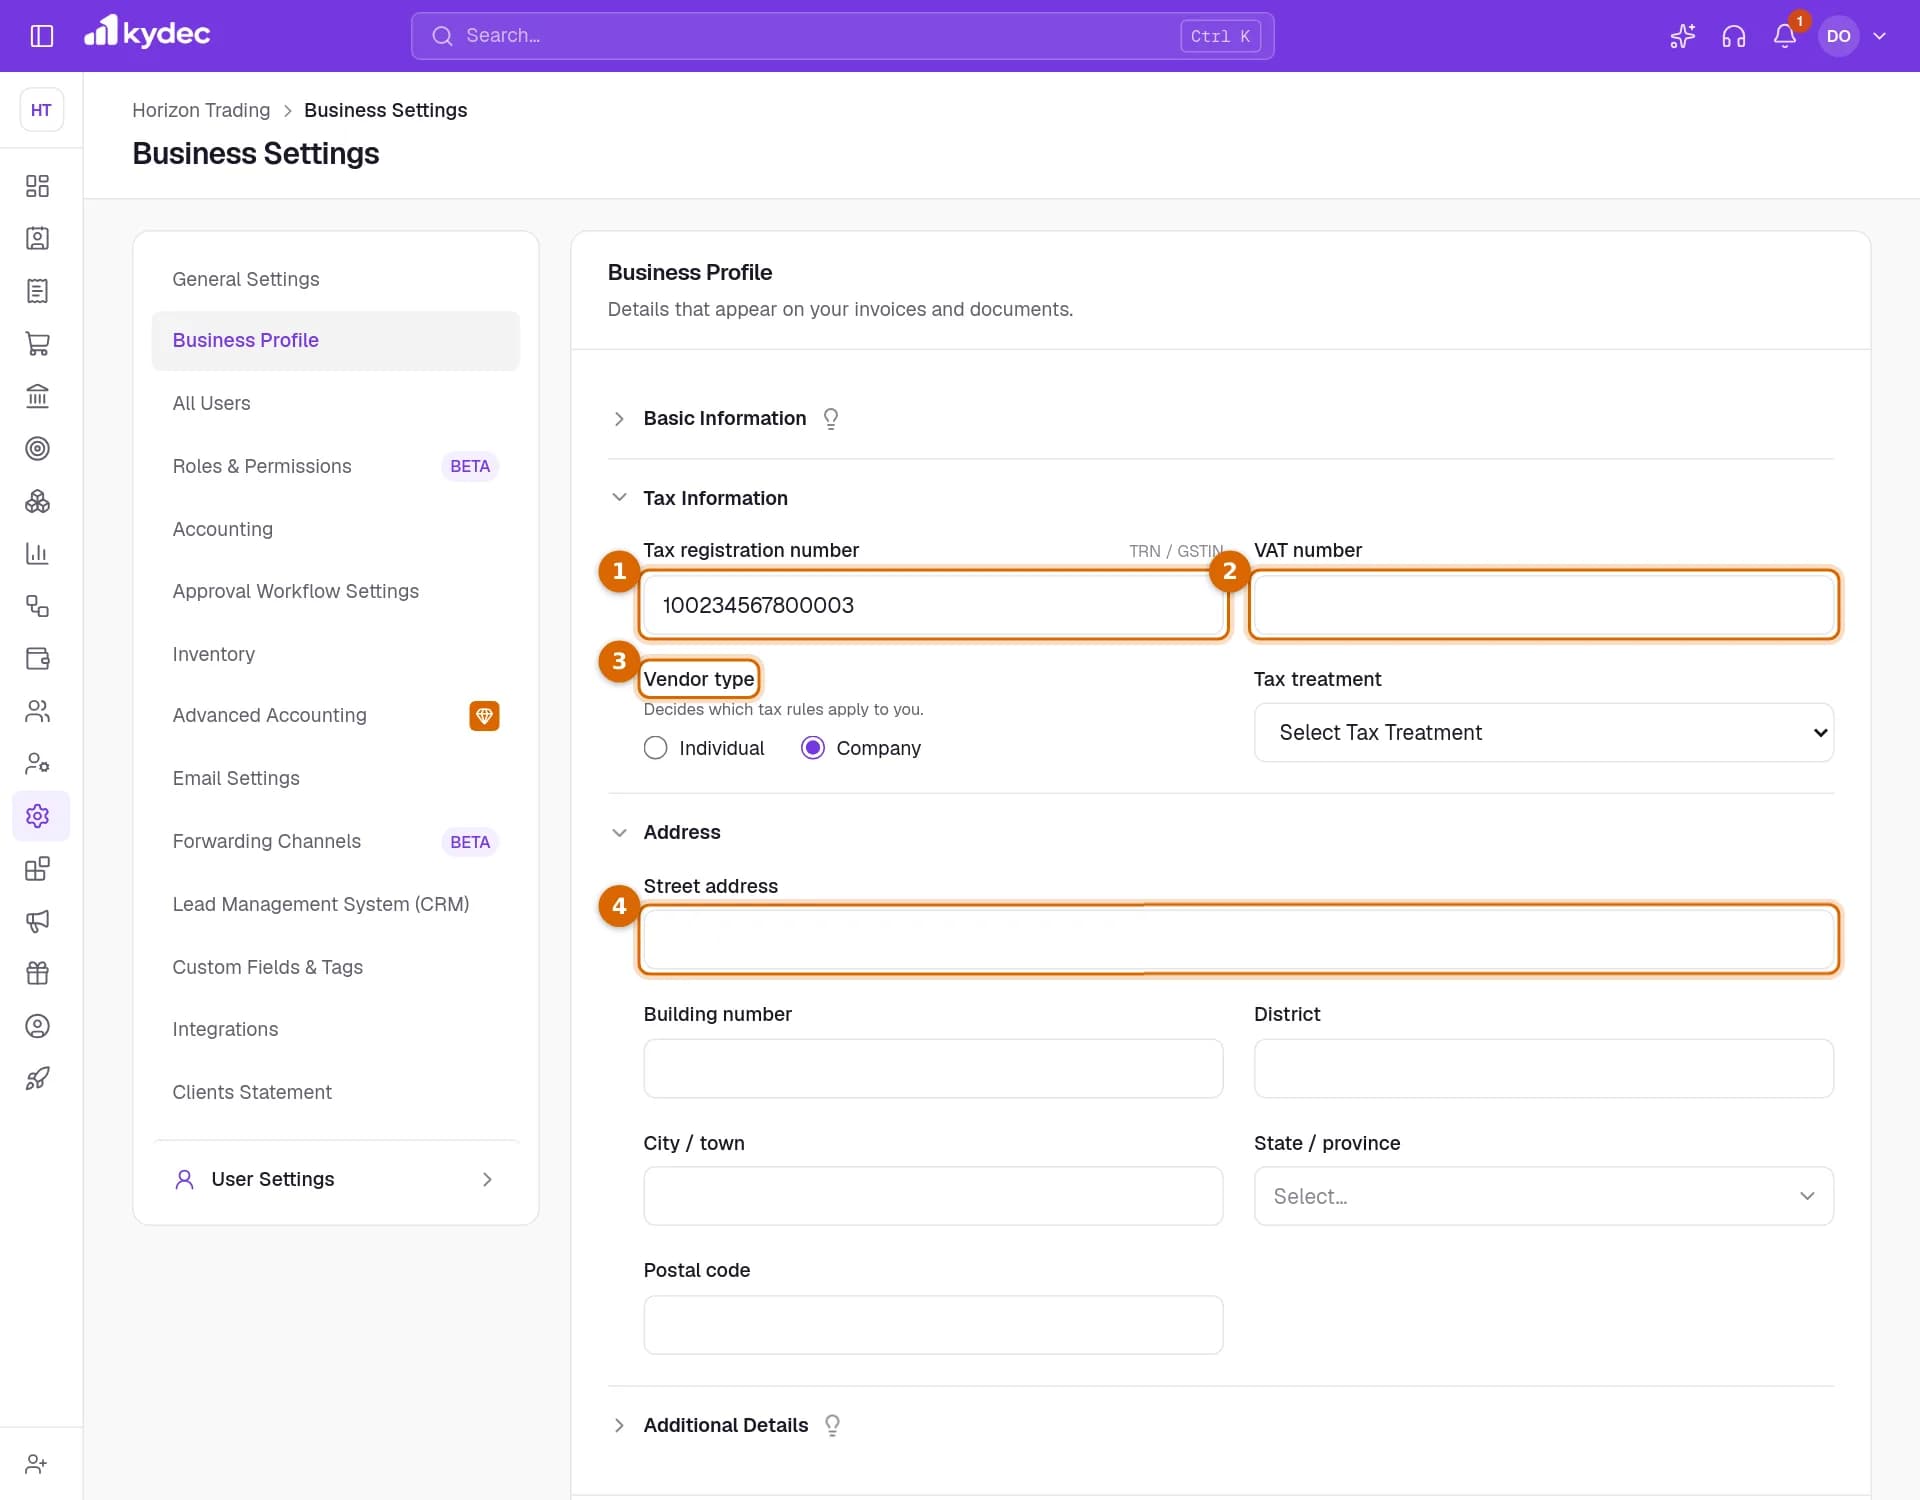Viewport: 1920px width, 1500px height.
Task: Click the Street address input field
Action: click(1238, 940)
